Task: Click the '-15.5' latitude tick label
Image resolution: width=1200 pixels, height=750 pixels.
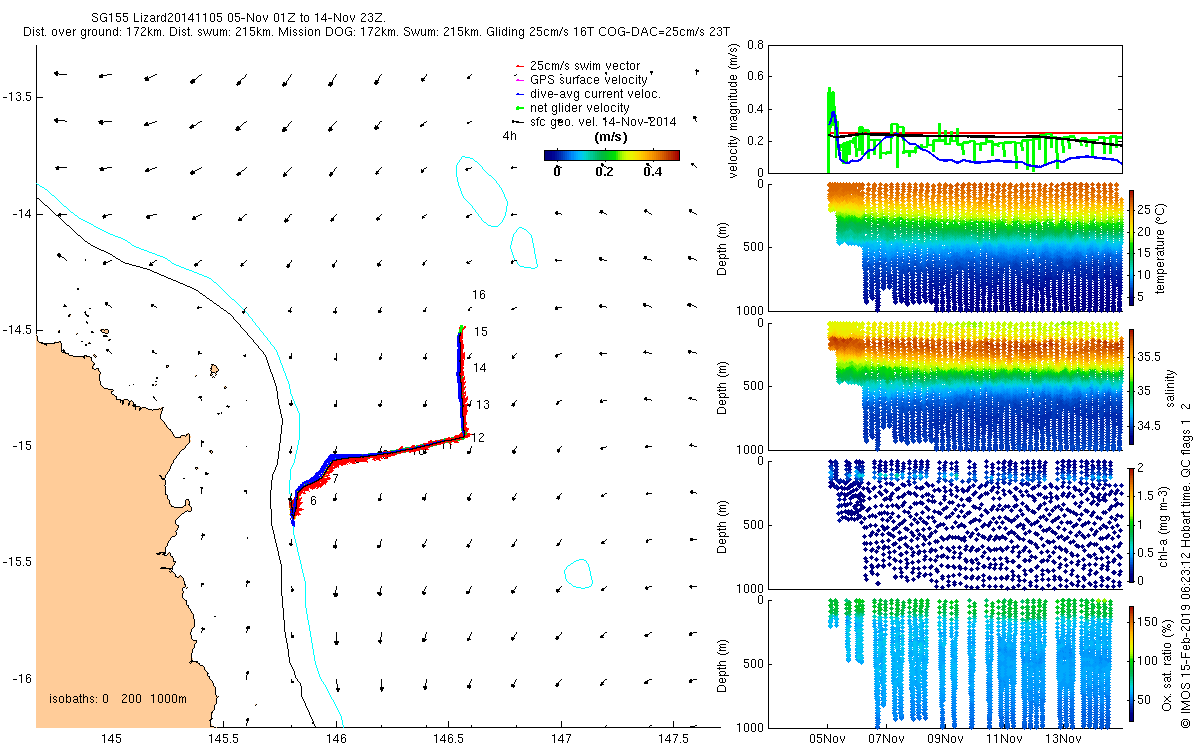Action: coord(17,562)
